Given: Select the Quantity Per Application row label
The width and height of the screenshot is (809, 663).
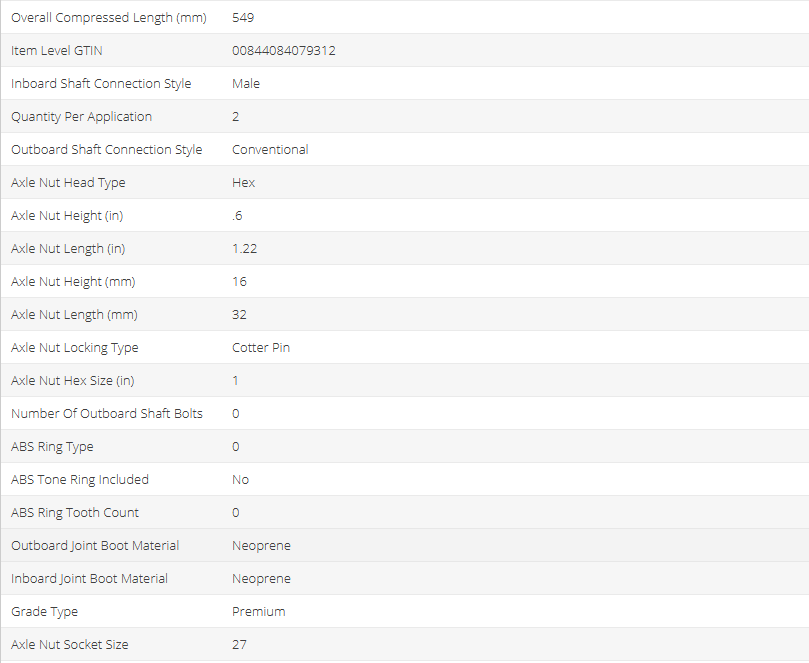Looking at the screenshot, I should click(x=81, y=117).
